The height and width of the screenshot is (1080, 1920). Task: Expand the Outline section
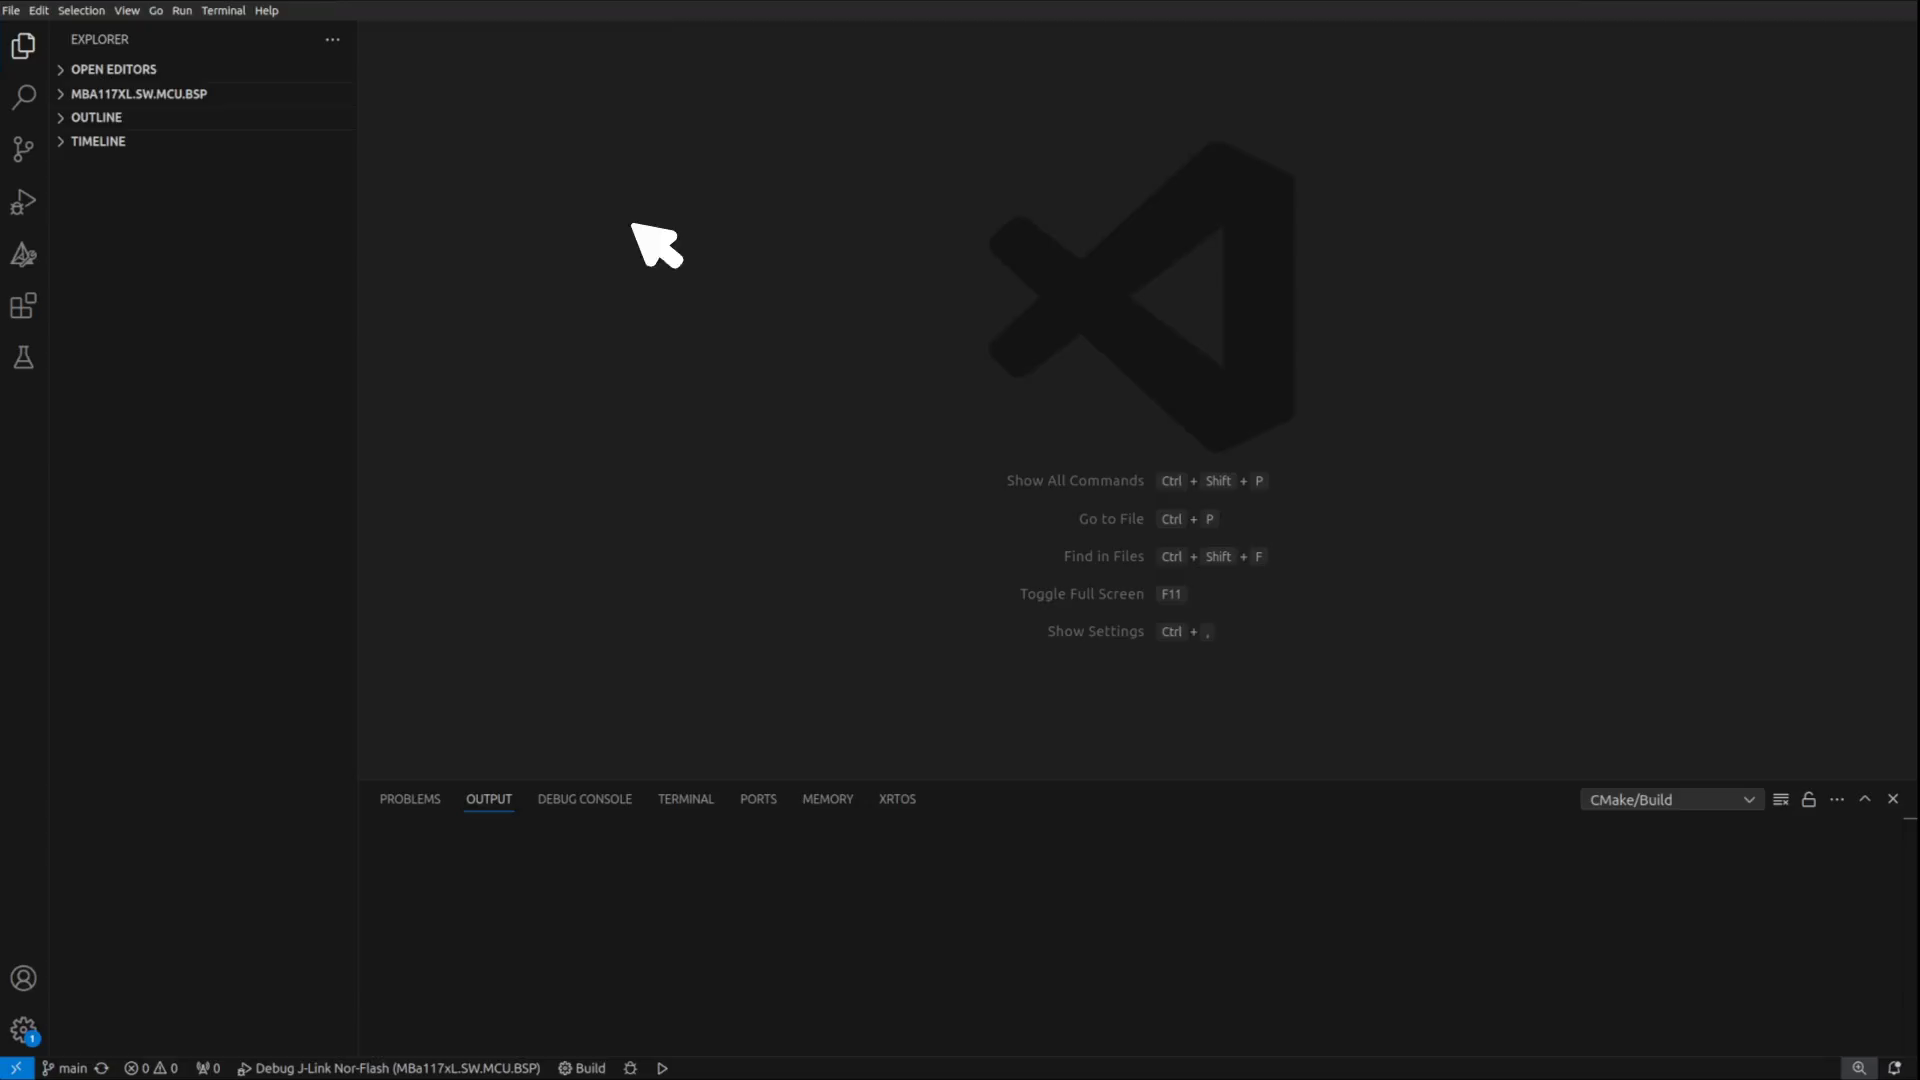pyautogui.click(x=204, y=118)
